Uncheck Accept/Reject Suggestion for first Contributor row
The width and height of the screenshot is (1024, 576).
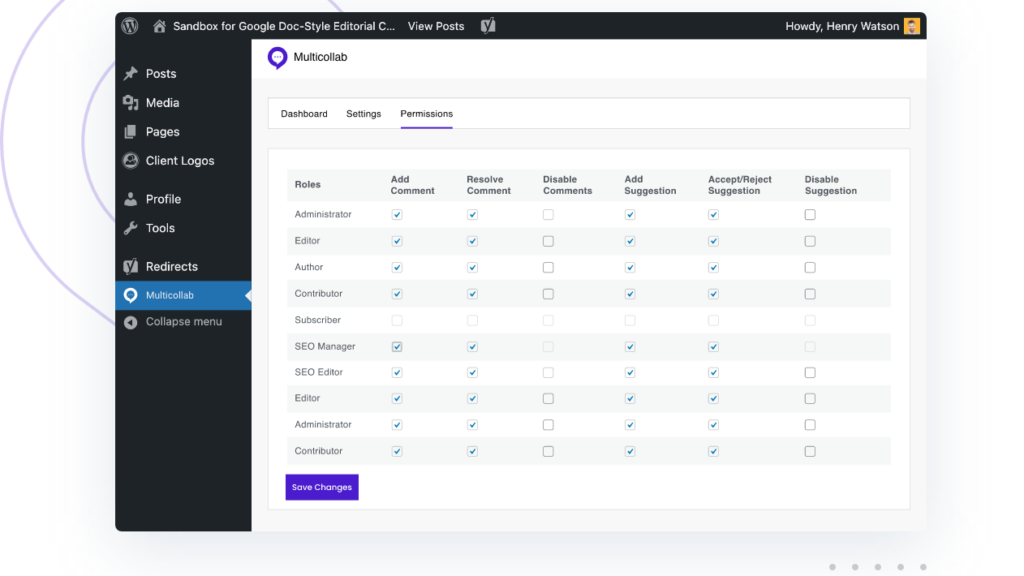pos(713,294)
